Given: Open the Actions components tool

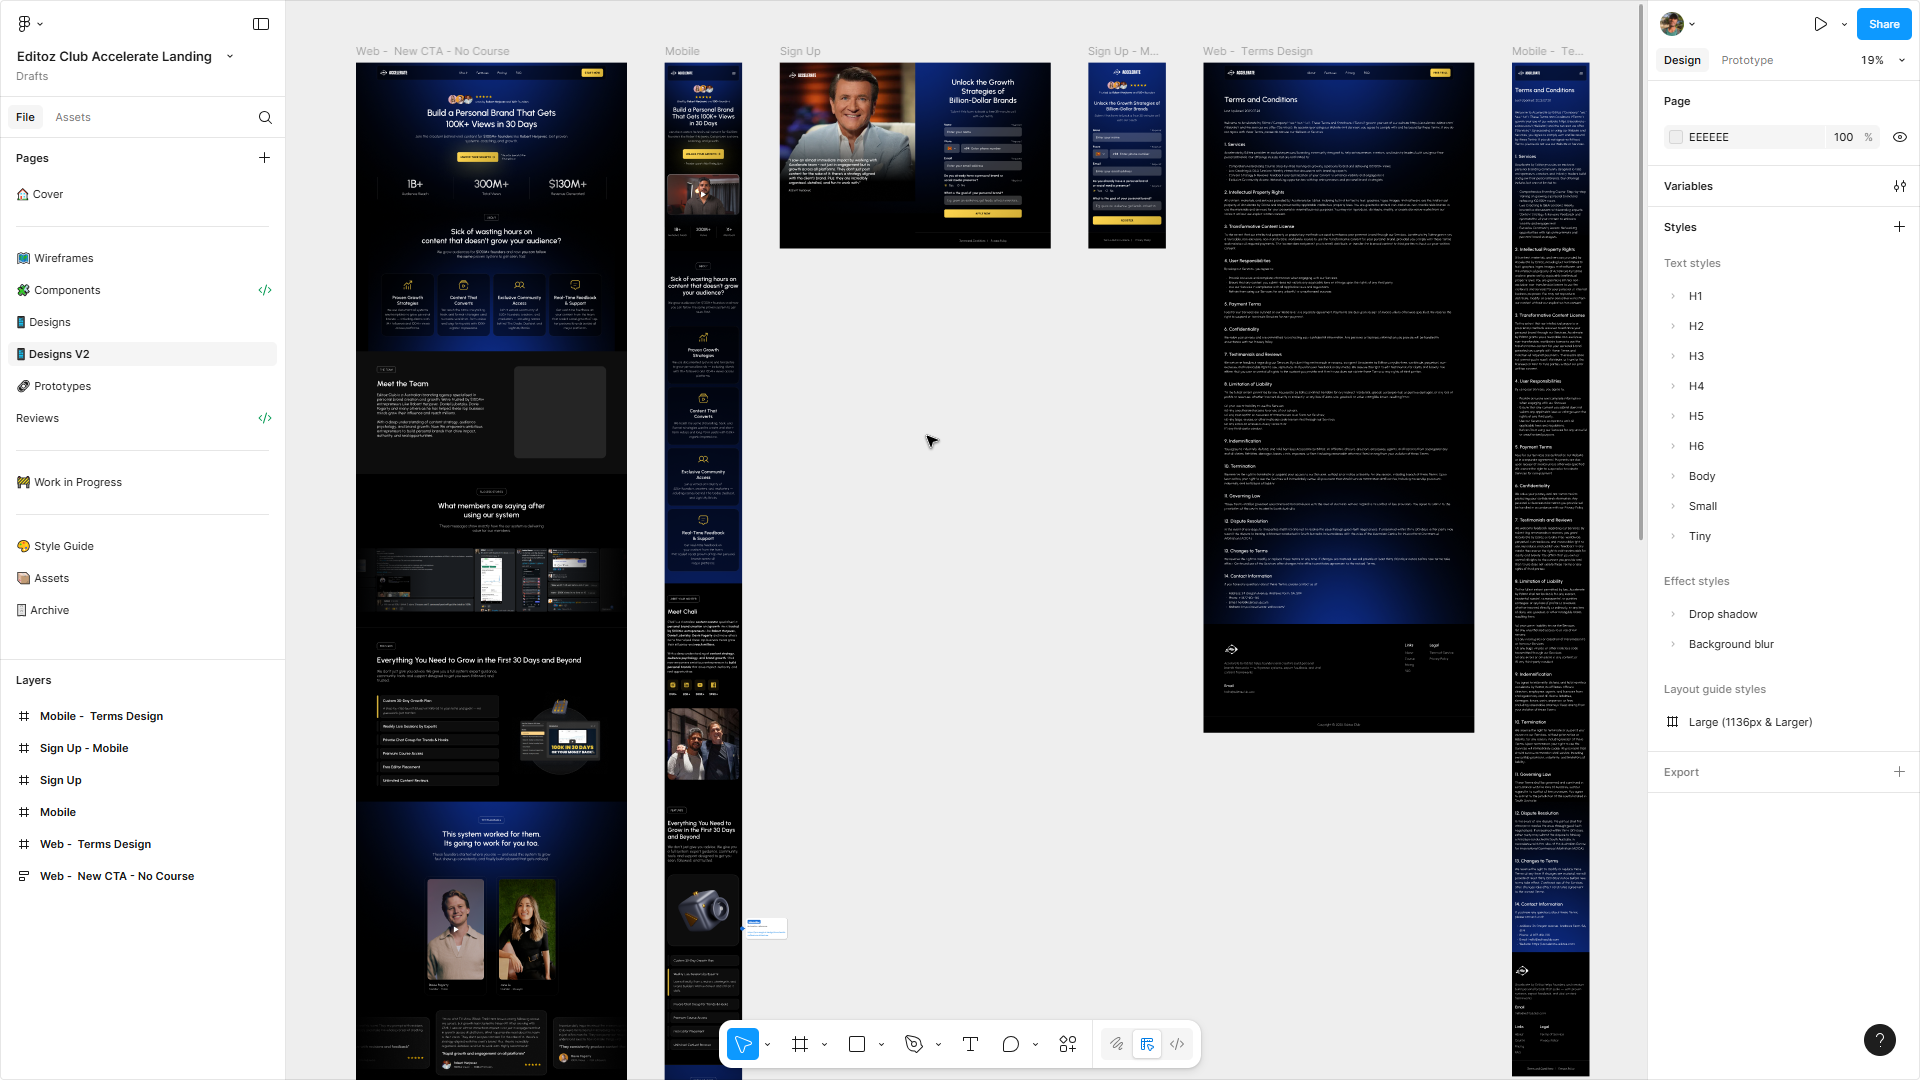Looking at the screenshot, I should coord(1068,1044).
